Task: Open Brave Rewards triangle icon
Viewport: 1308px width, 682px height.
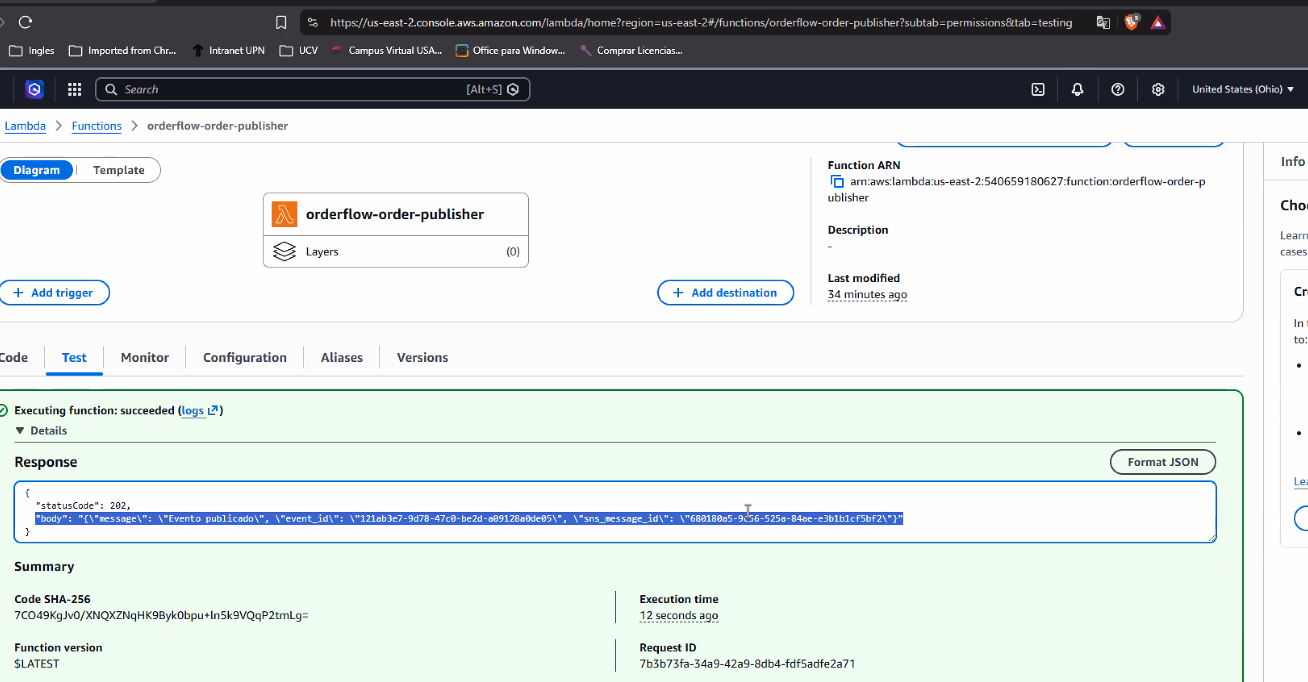Action: click(1157, 22)
